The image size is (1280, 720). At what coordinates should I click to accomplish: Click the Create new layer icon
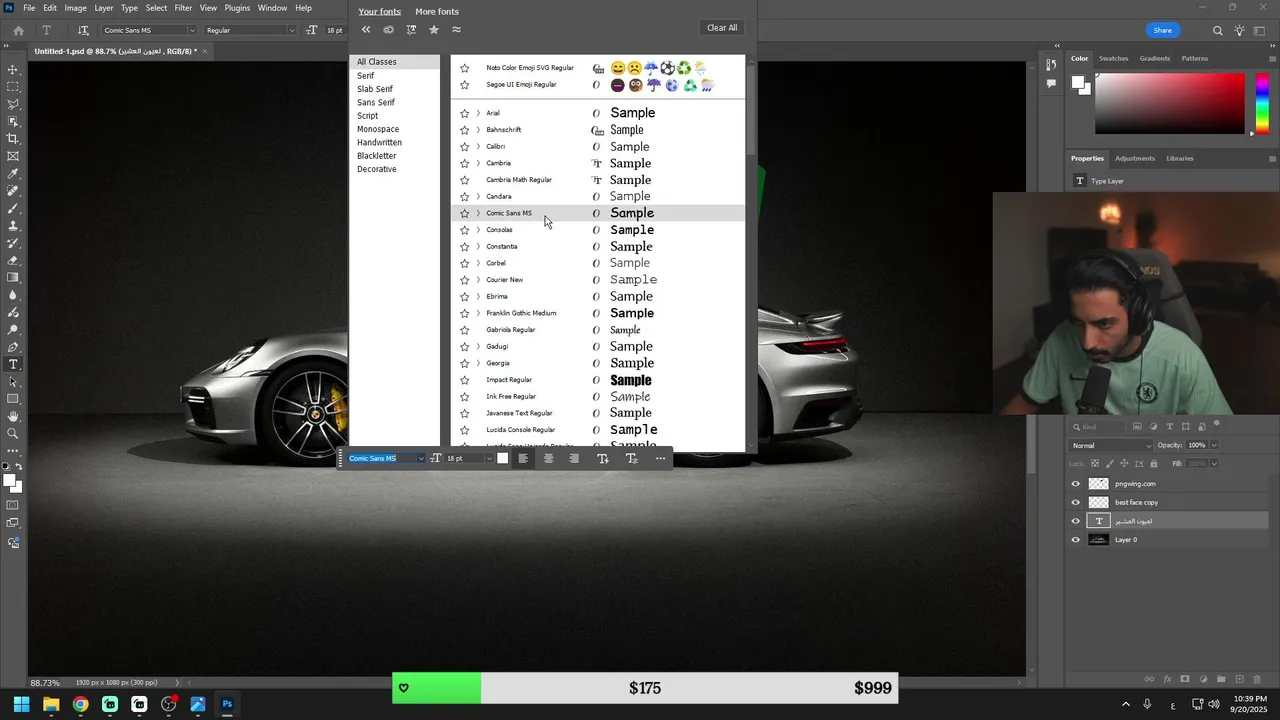[x=1240, y=679]
